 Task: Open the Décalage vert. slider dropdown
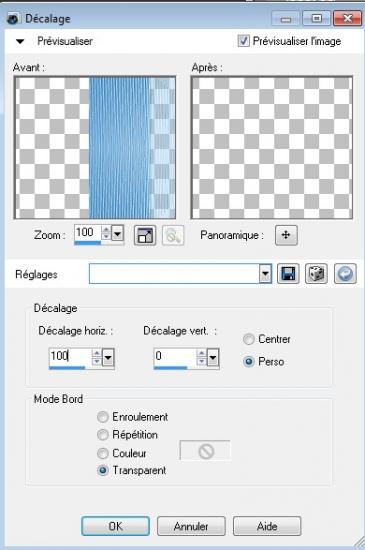pyautogui.click(x=213, y=358)
